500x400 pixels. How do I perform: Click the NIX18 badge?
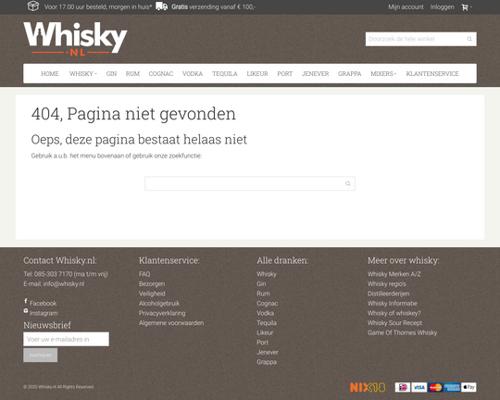pyautogui.click(x=367, y=387)
